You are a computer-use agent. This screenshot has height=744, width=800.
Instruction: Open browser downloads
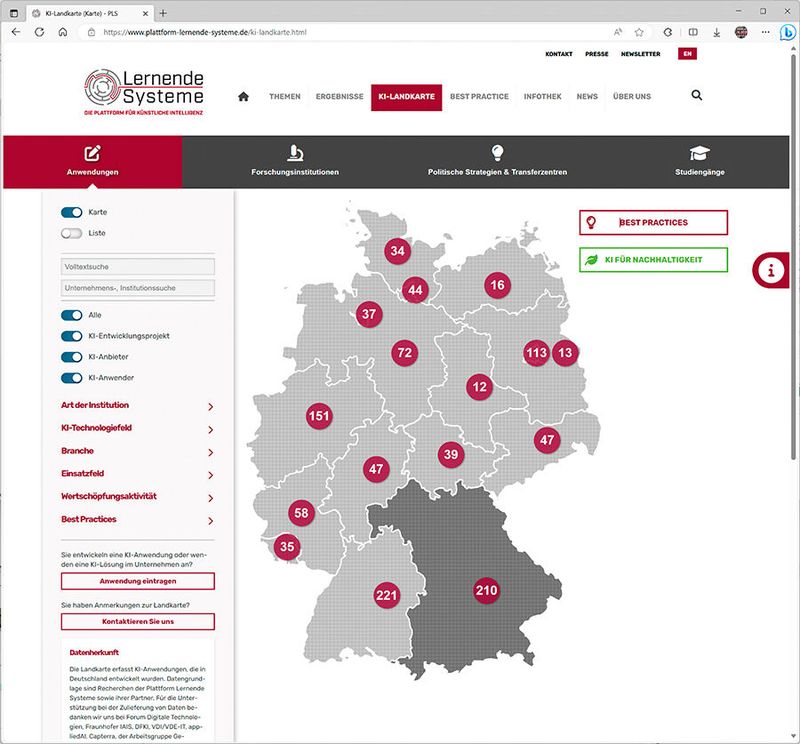[x=716, y=32]
